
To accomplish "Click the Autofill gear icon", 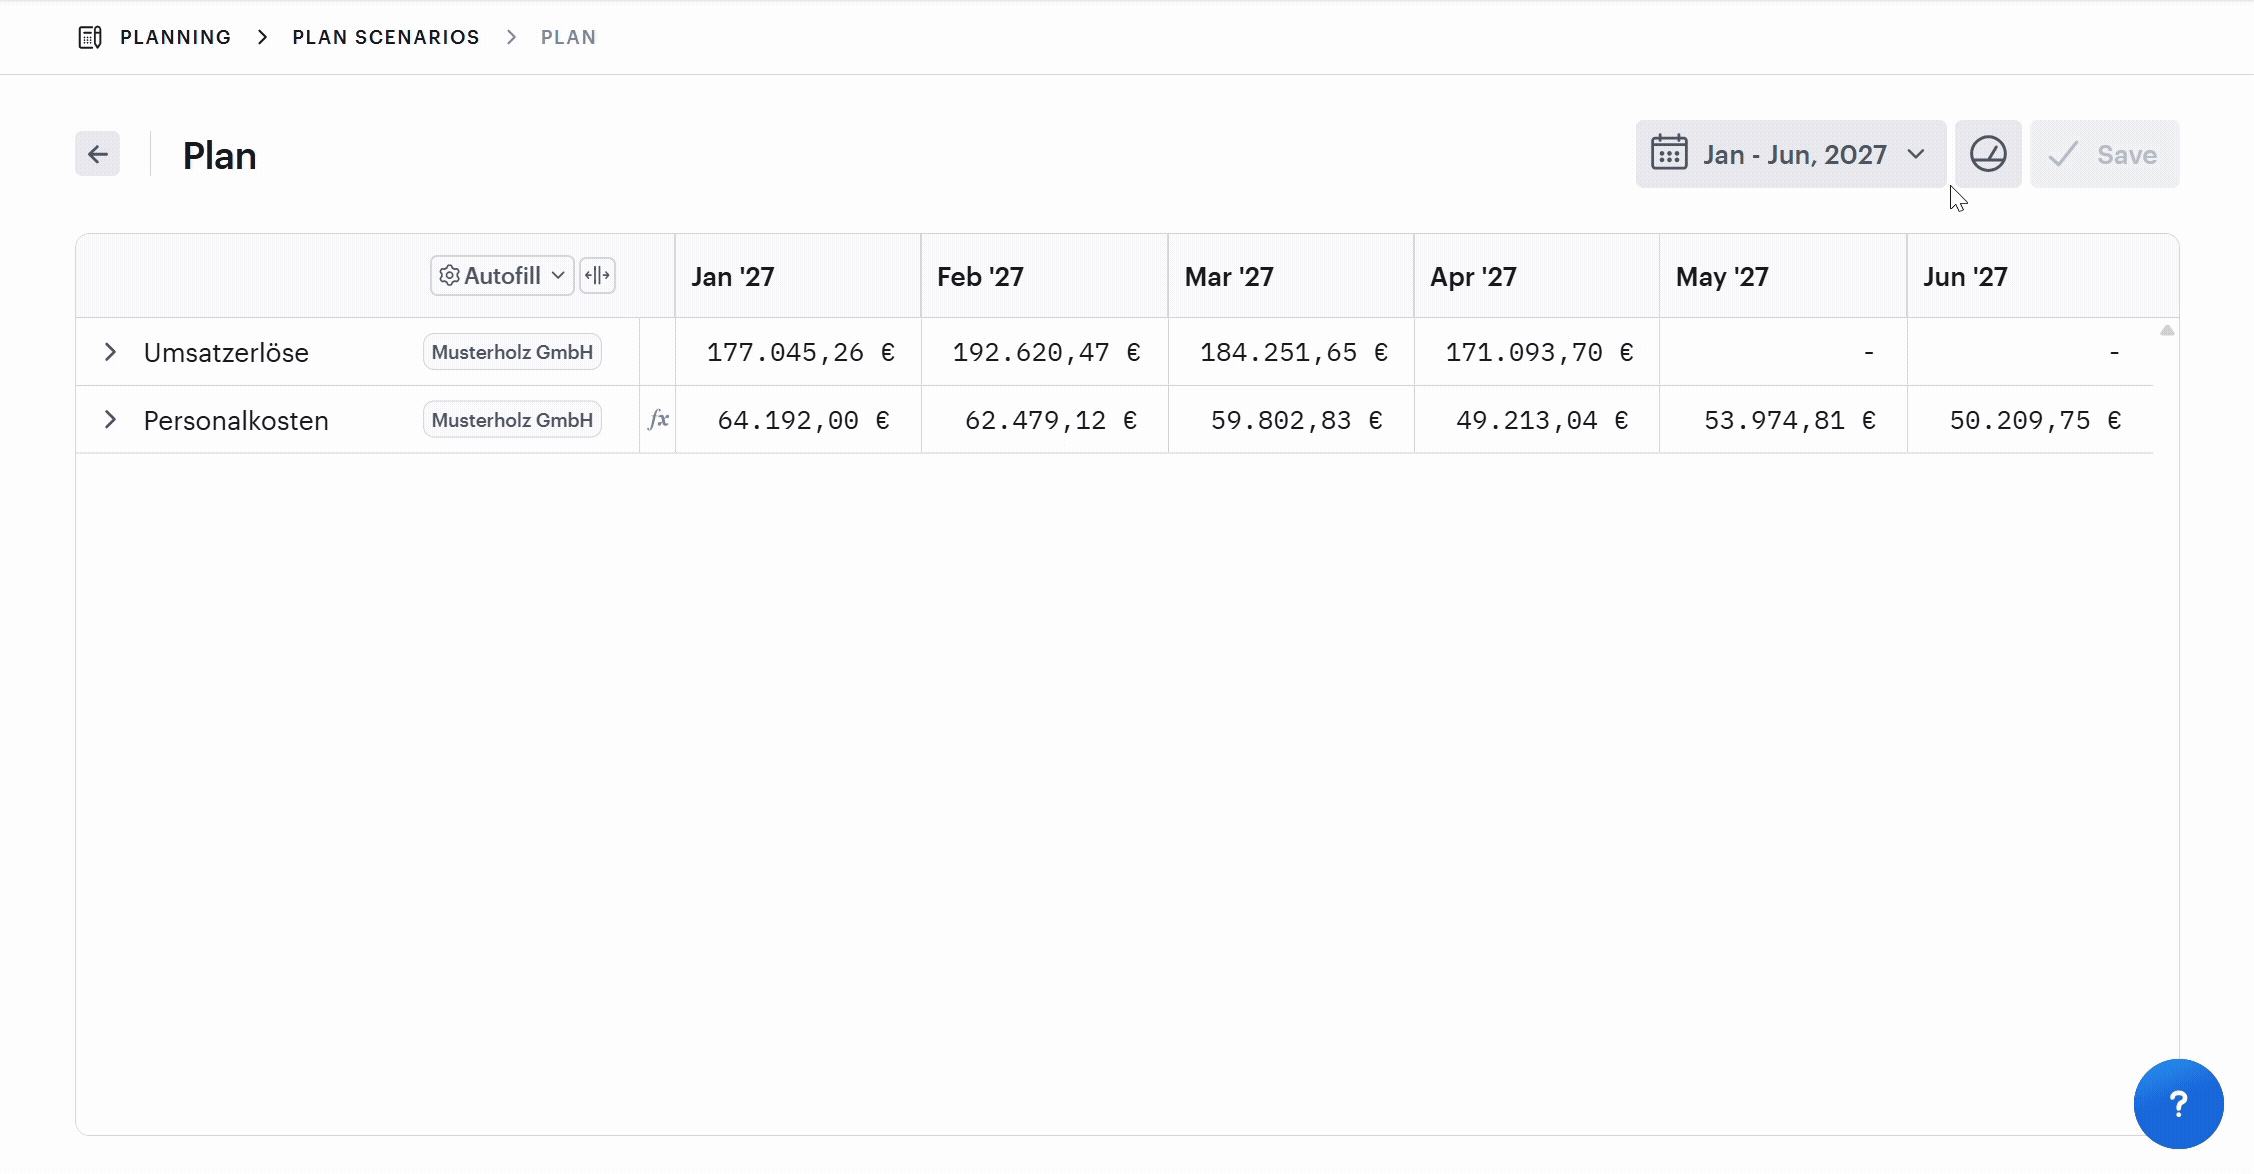I will [449, 275].
